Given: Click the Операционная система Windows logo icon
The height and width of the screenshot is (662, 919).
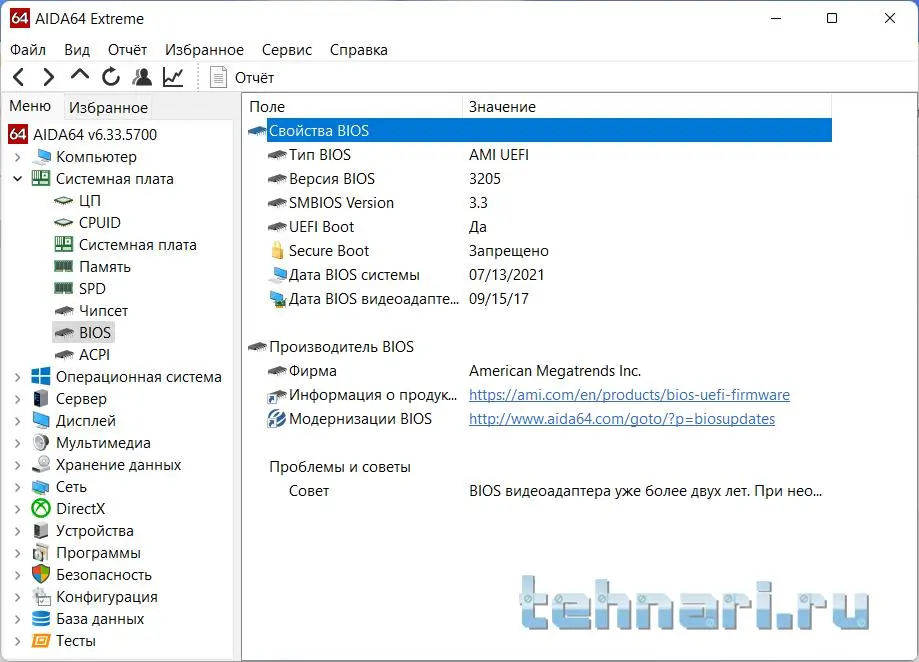Looking at the screenshot, I should pyautogui.click(x=41, y=377).
